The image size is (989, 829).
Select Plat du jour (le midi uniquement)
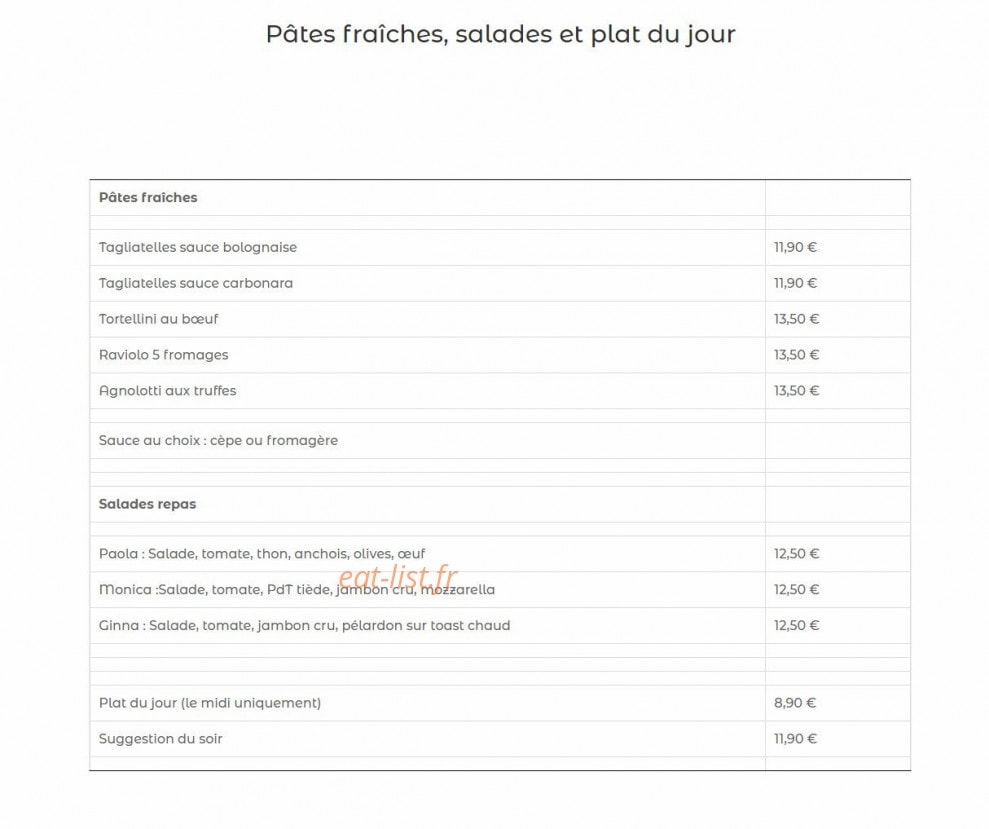[209, 703]
